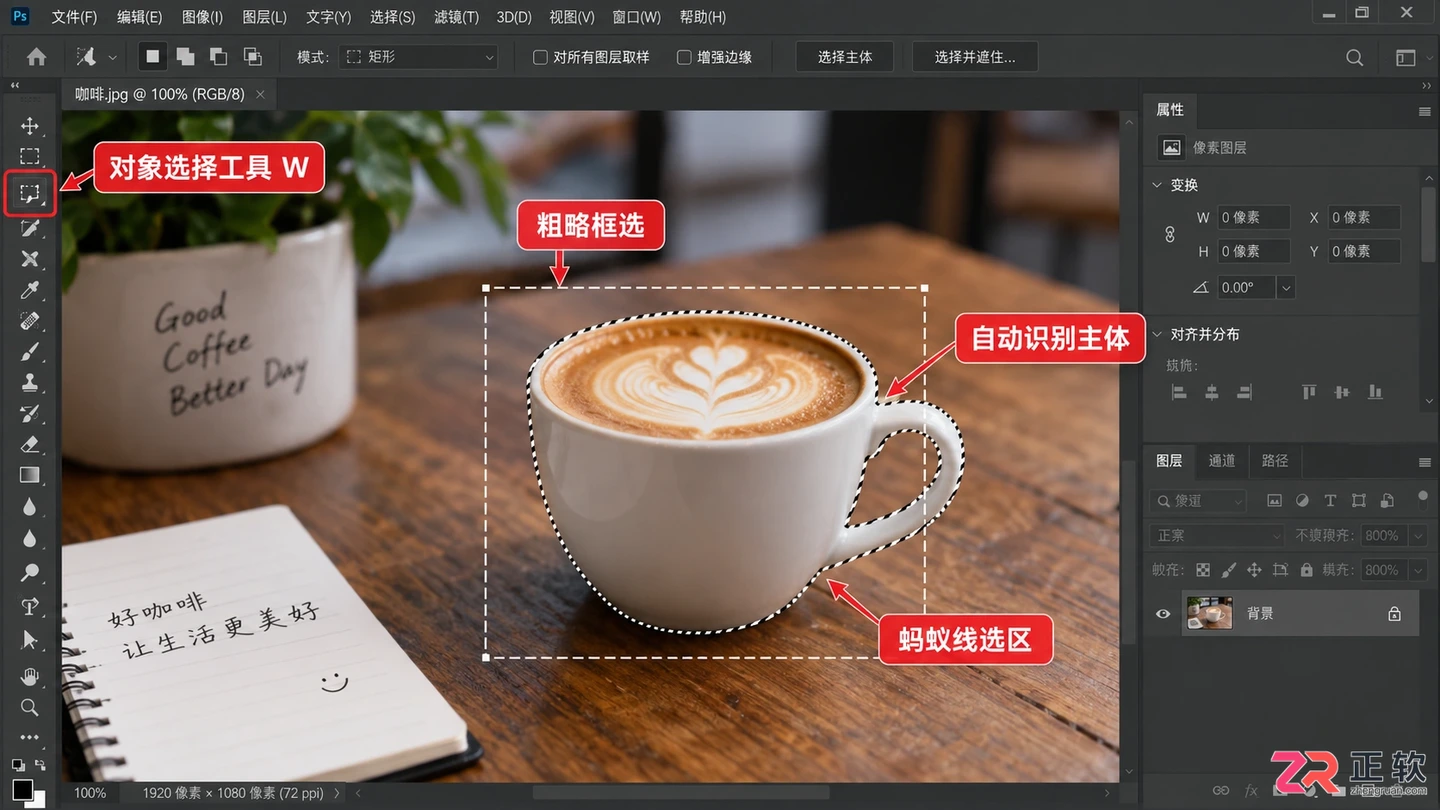Open the 图像(I) menu
Viewport: 1440px width, 810px height.
pyautogui.click(x=202, y=17)
